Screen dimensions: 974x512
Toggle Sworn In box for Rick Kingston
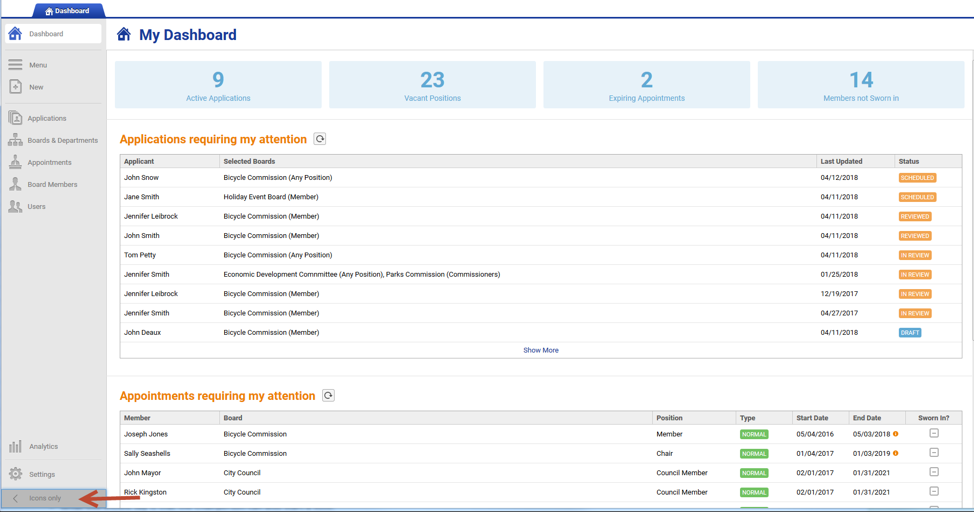[x=934, y=491]
